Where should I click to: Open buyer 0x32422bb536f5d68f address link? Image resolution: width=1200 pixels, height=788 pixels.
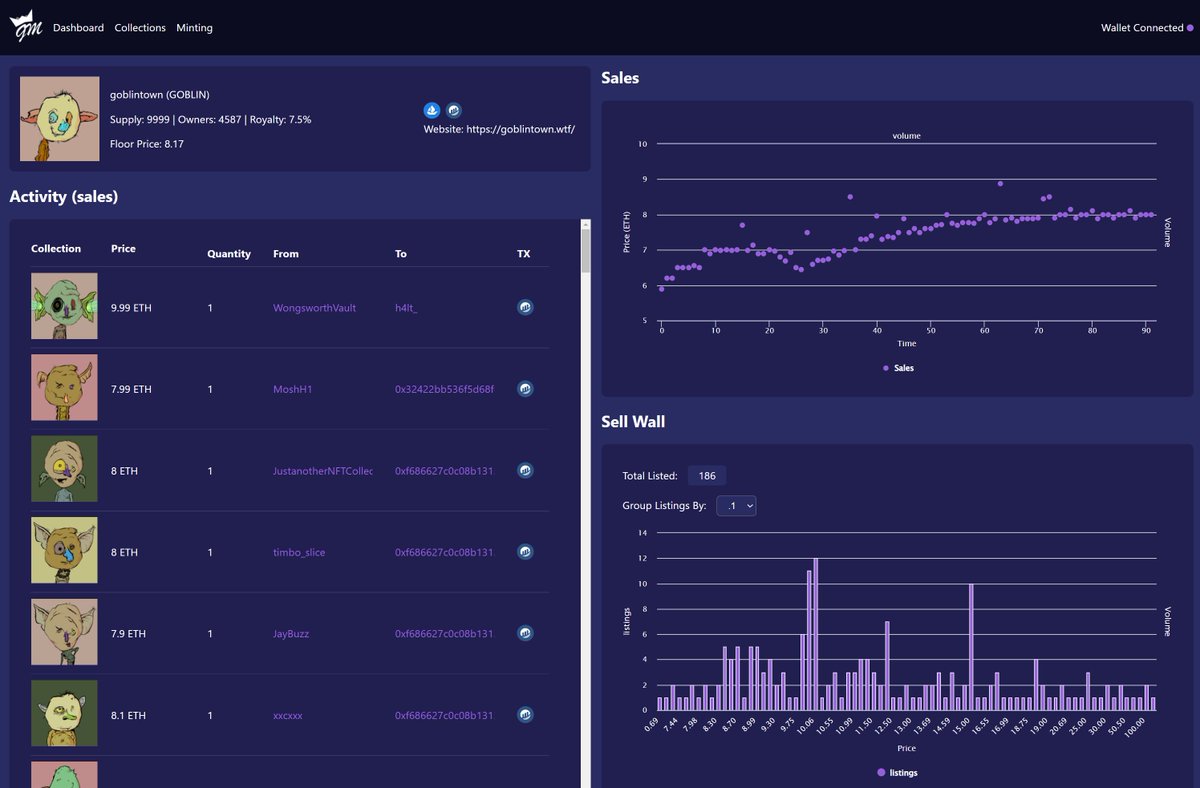(x=444, y=389)
